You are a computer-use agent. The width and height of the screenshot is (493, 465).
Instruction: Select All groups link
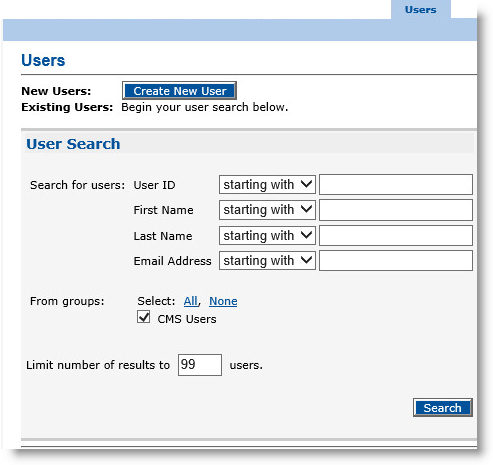[x=190, y=301]
